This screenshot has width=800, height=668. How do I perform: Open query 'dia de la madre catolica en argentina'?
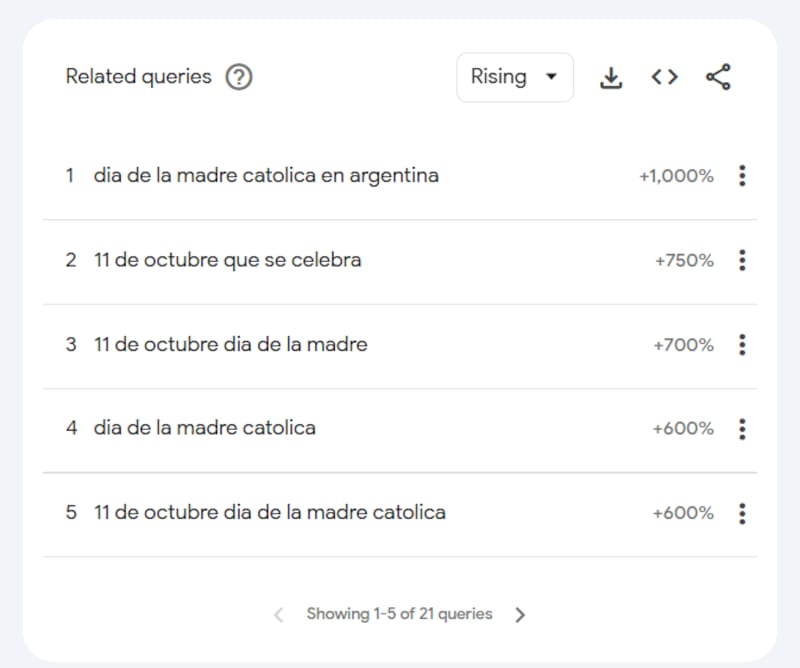click(266, 176)
